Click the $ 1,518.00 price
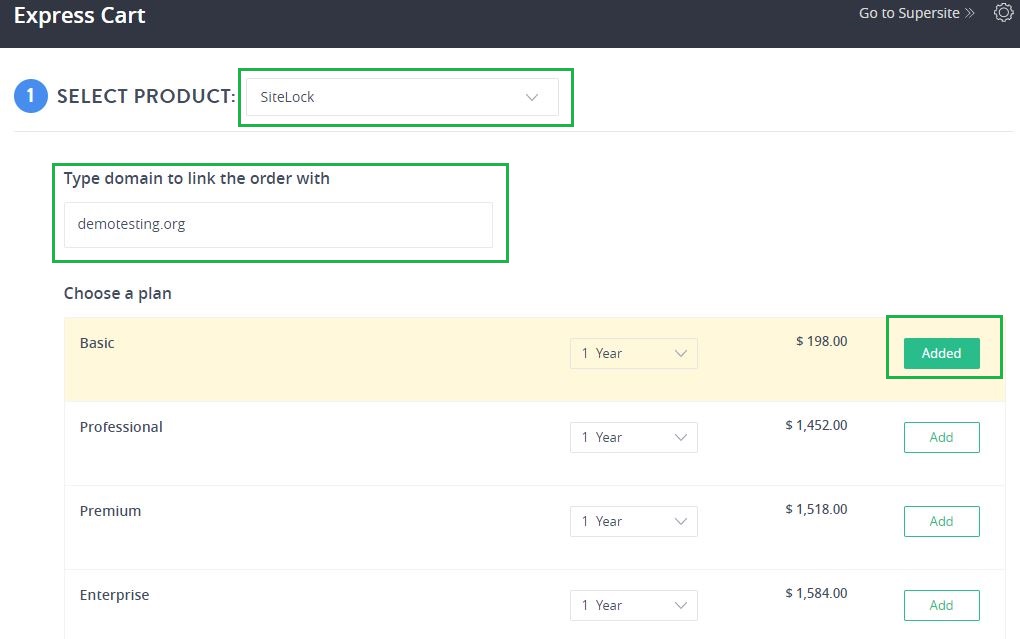The width and height of the screenshot is (1020, 639). tap(816, 509)
